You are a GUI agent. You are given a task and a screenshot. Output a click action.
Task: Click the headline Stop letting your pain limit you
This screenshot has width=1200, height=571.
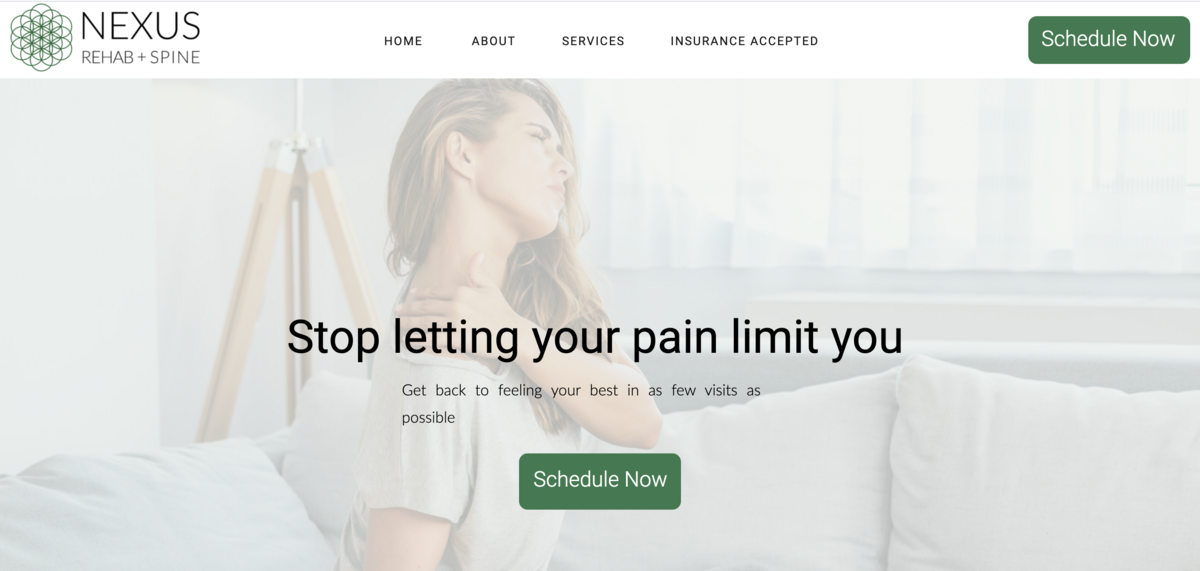[595, 337]
